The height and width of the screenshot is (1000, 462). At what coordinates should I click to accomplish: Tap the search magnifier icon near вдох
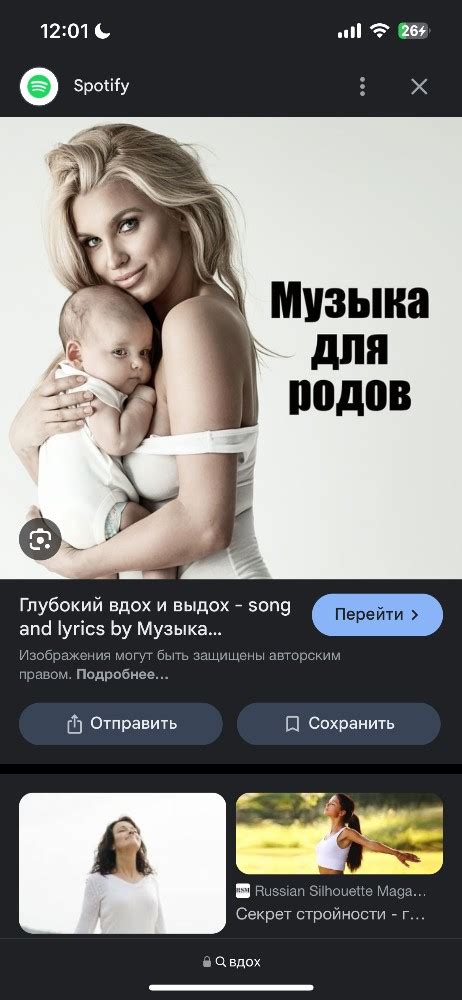221,962
